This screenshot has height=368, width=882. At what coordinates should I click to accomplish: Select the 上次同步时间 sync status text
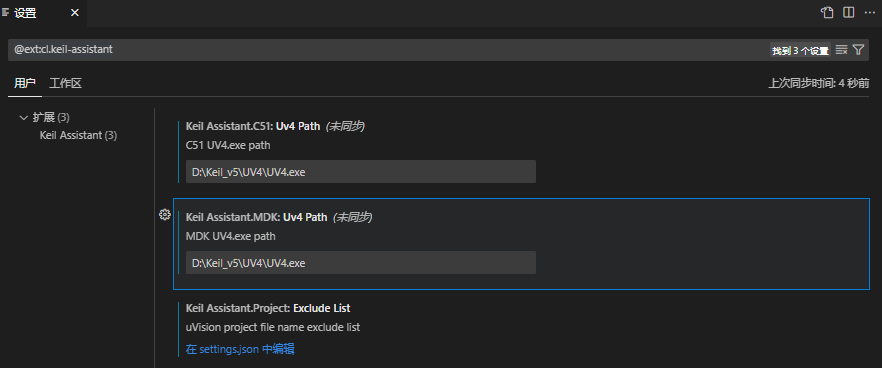click(819, 84)
